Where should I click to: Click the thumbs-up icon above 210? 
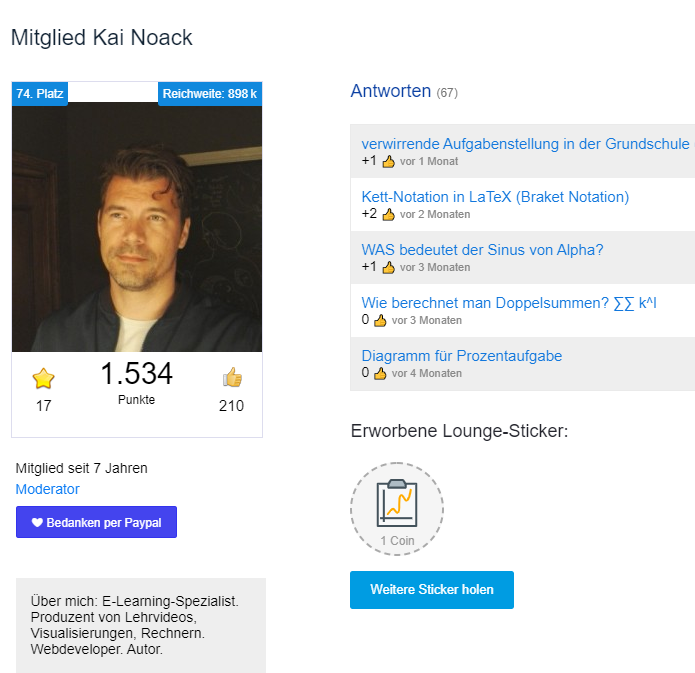232,377
